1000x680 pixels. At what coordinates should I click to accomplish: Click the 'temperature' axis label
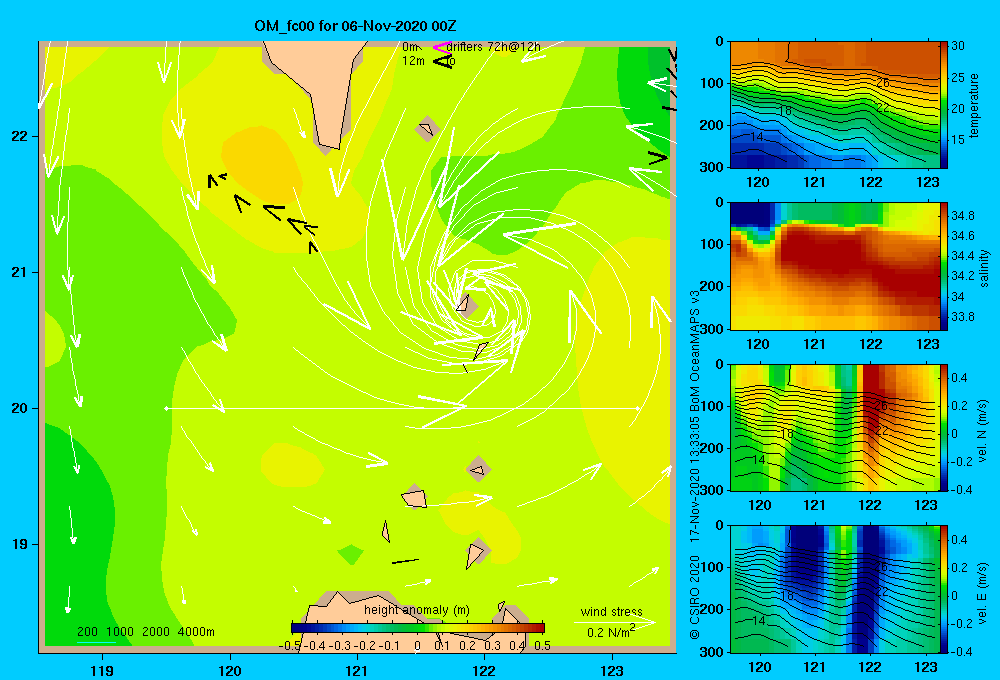974,105
